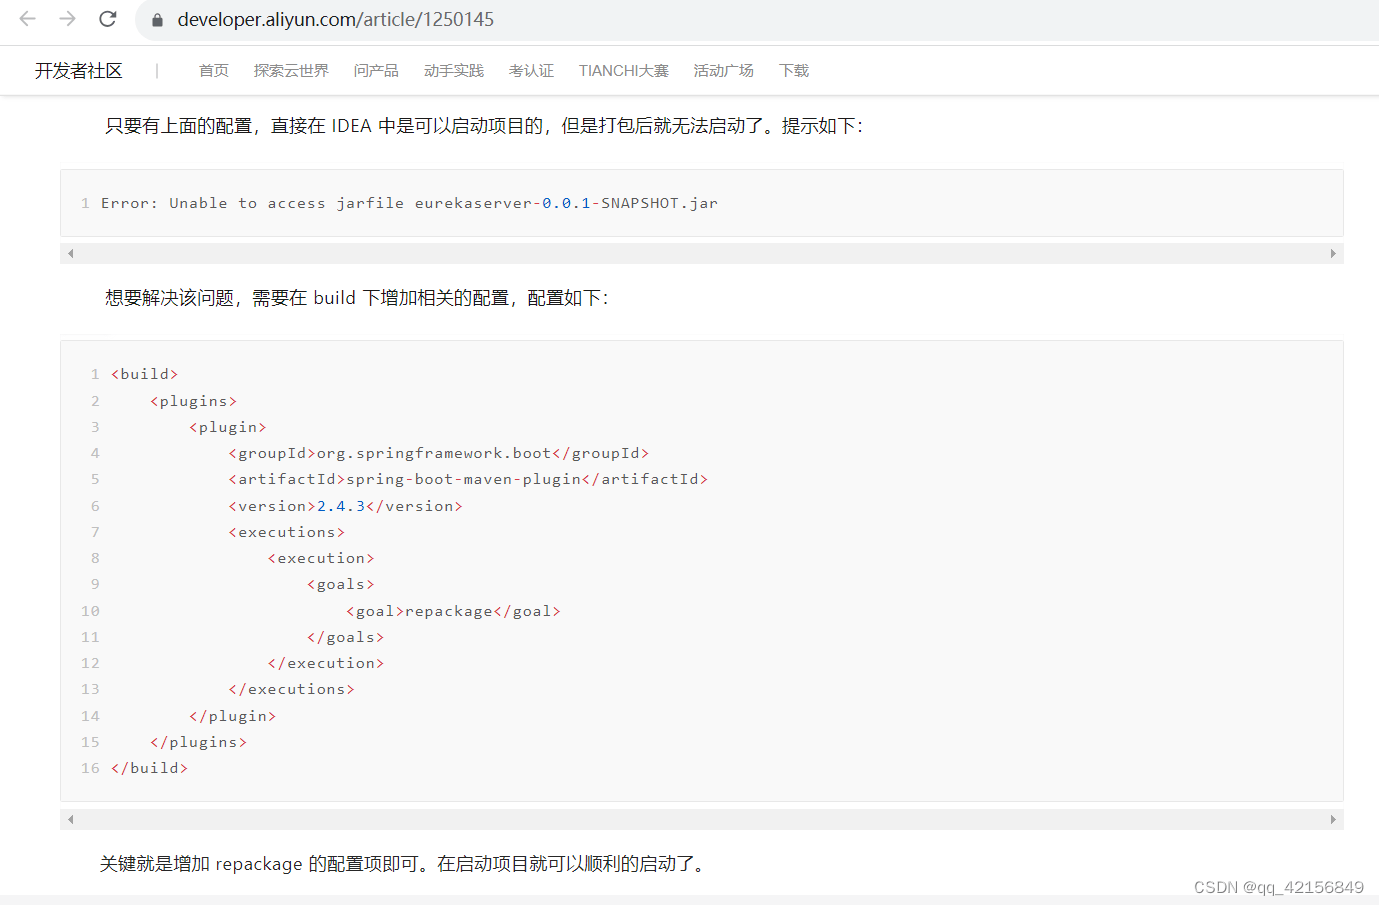Image resolution: width=1379 pixels, height=905 pixels.
Task: Click the padlock security icon in address bar
Action: 155,19
